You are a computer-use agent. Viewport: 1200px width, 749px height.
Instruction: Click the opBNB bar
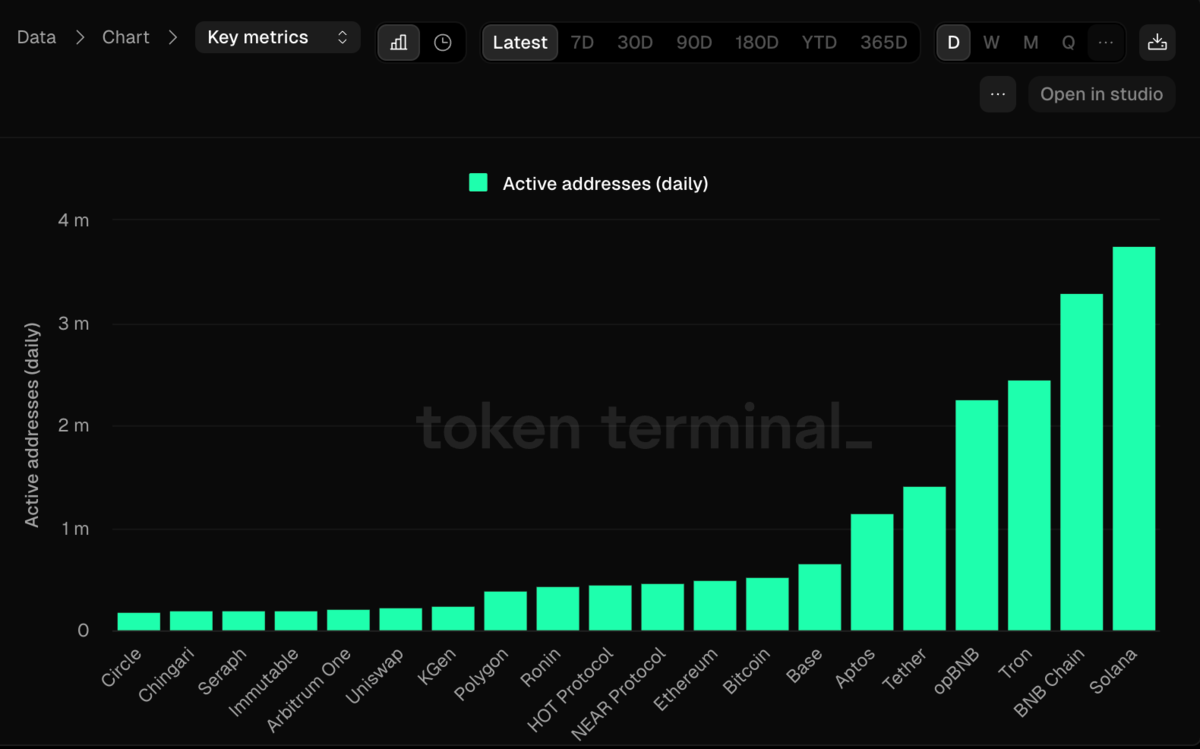[977, 516]
